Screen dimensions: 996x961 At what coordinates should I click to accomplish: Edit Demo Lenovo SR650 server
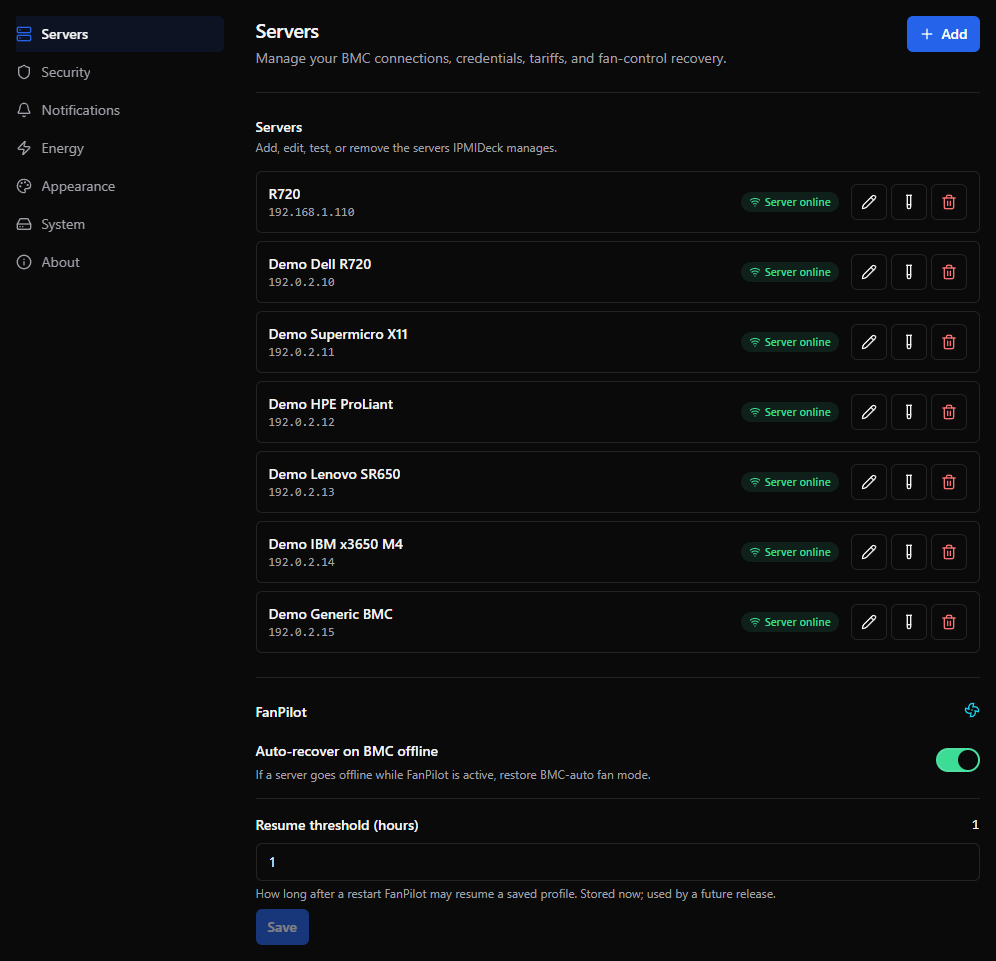point(868,482)
